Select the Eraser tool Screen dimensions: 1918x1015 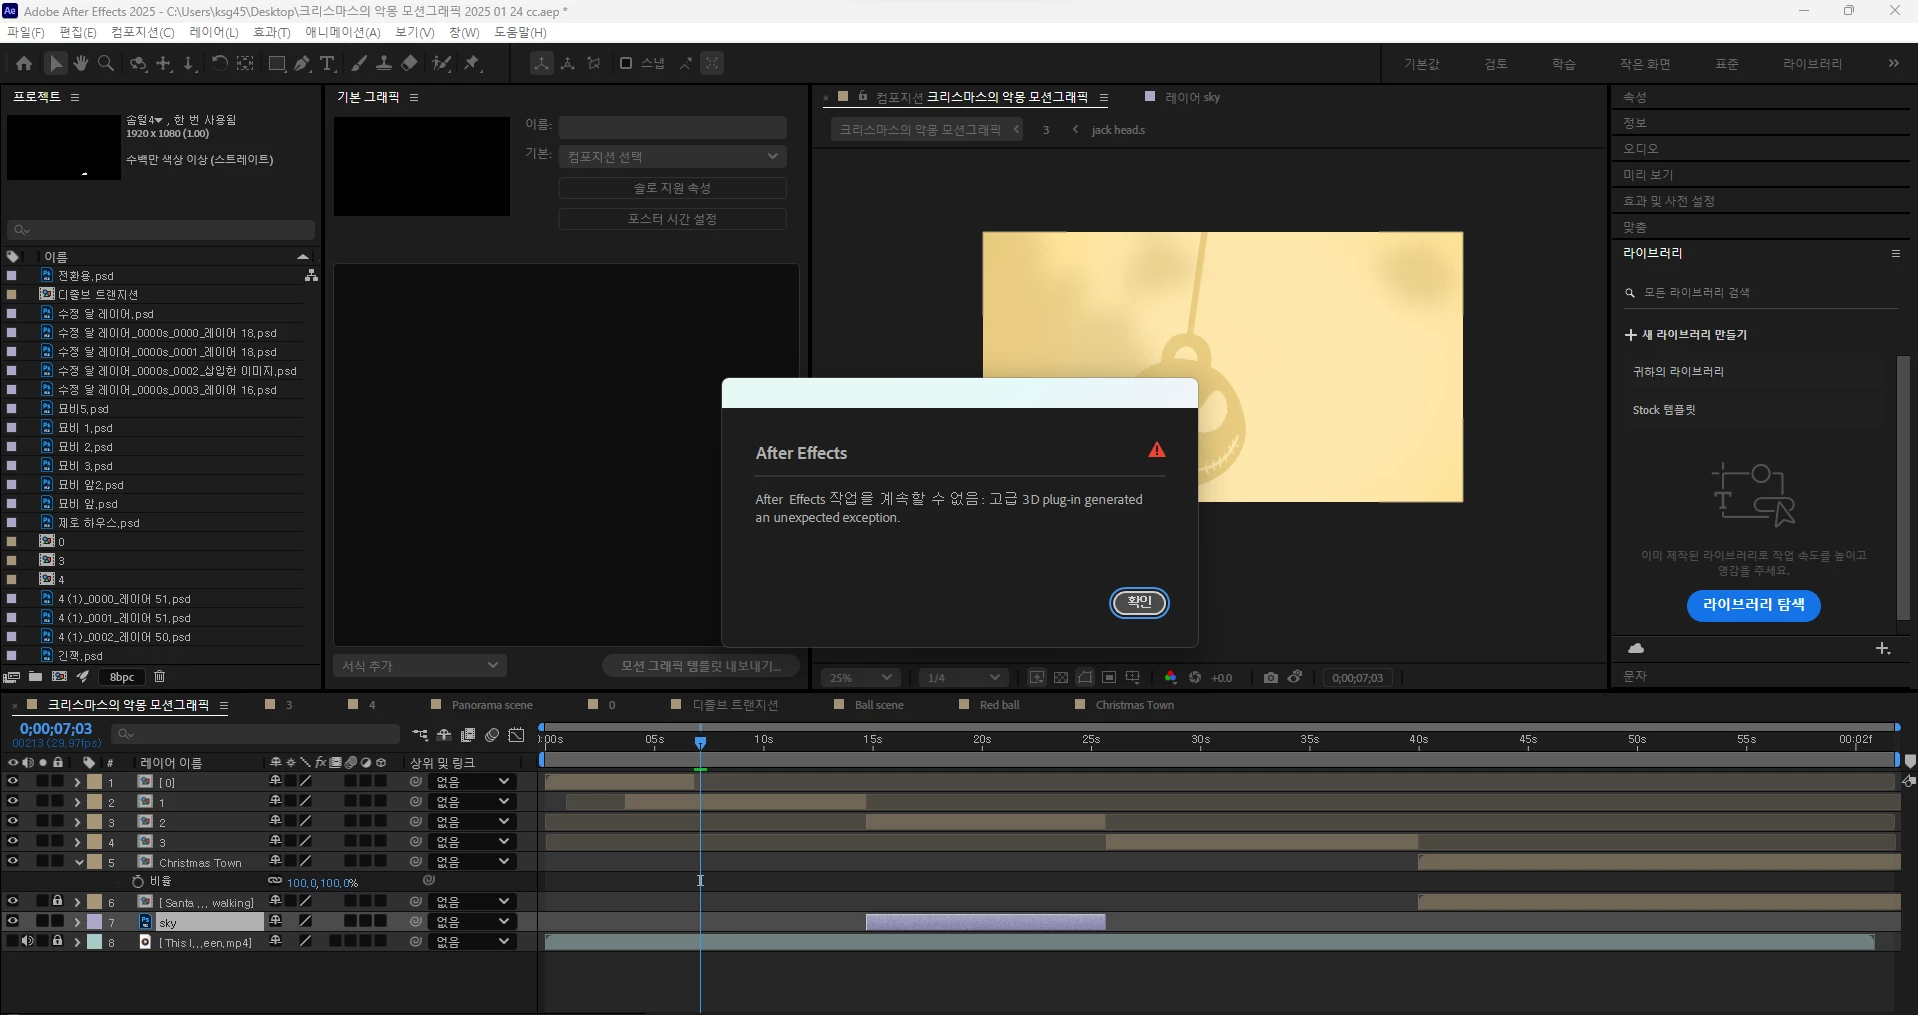[x=410, y=63]
